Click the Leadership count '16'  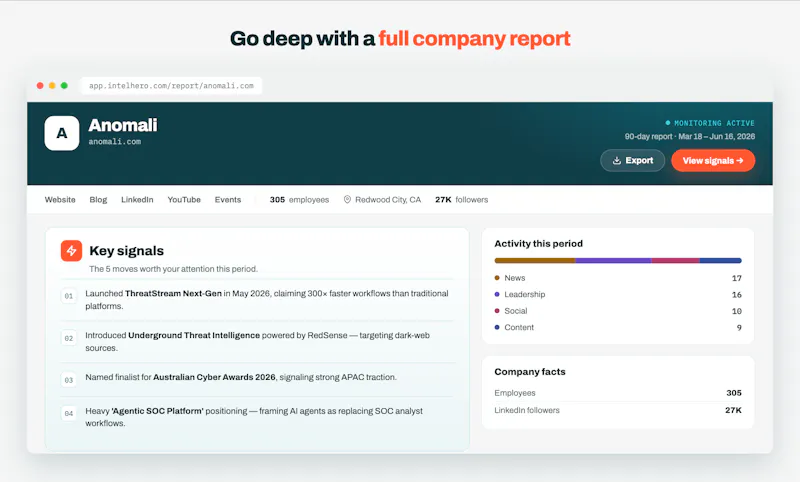pos(737,295)
